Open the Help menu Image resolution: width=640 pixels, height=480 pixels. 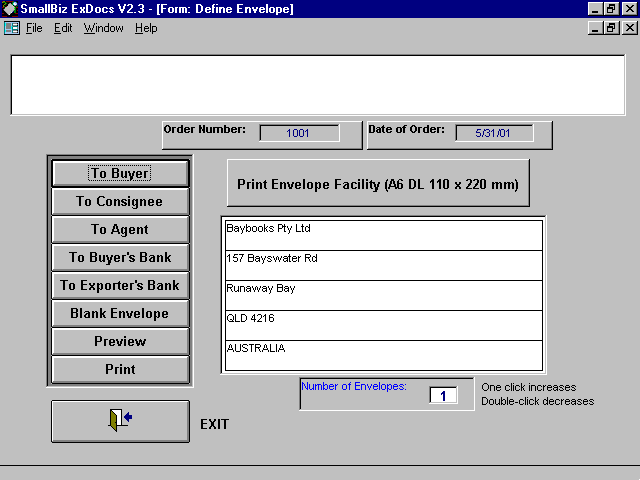[146, 28]
